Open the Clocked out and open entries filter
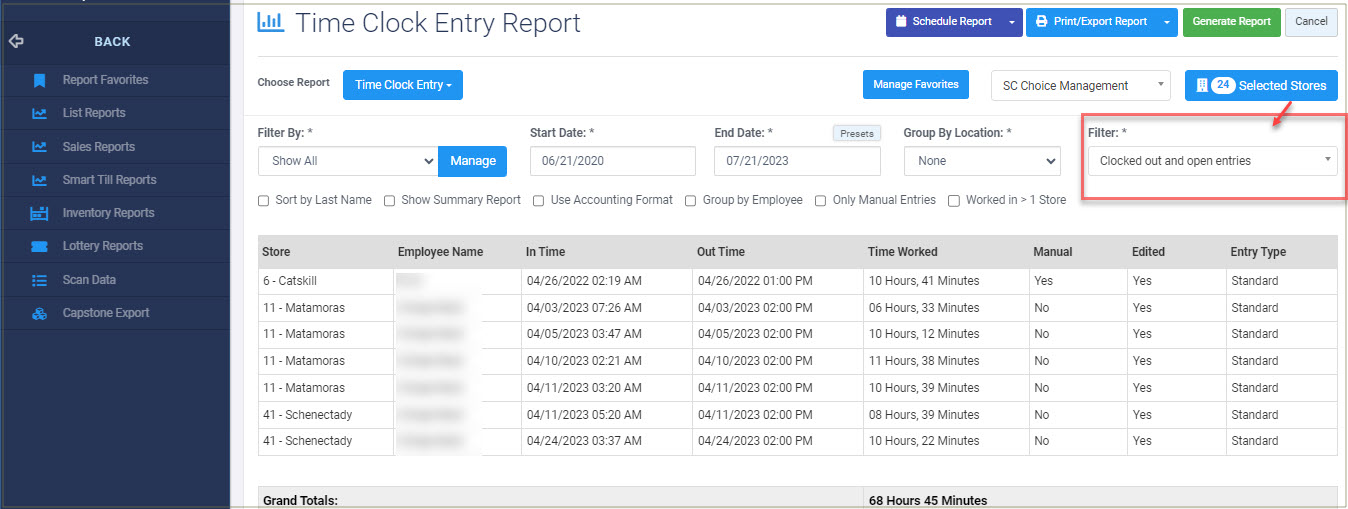Screen dimensions: 1348x509 point(1211,161)
